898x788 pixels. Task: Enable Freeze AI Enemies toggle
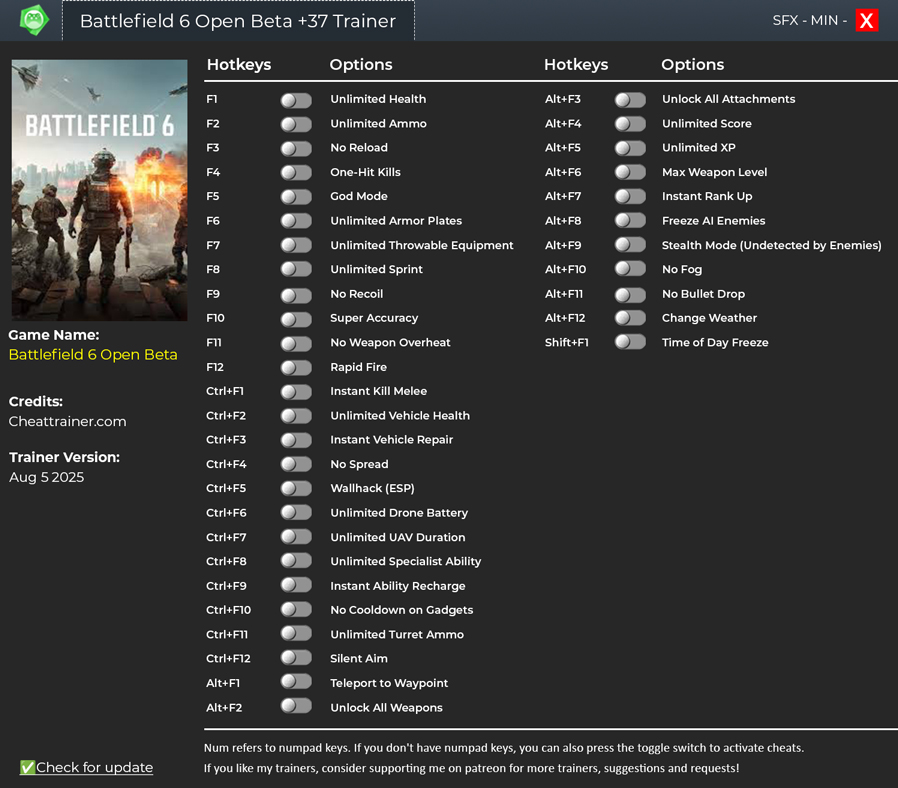[630, 221]
